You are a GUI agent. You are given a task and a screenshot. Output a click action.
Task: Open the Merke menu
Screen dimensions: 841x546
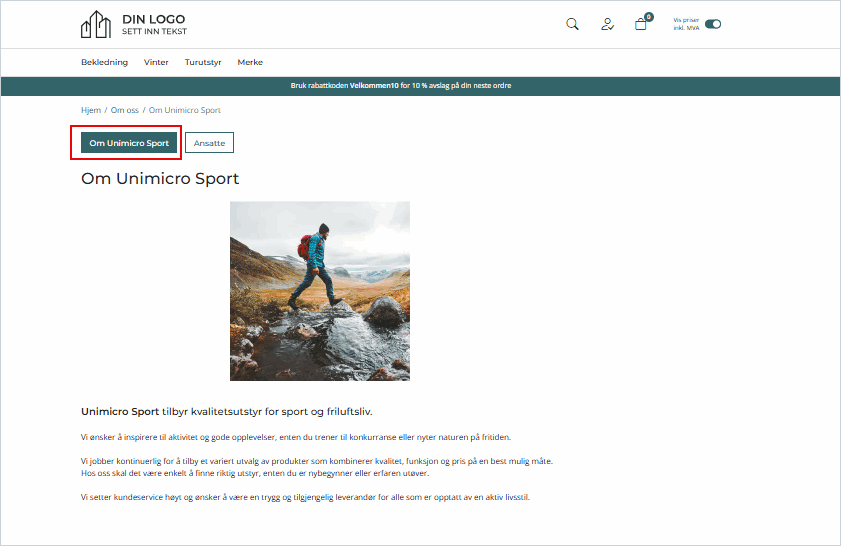250,62
